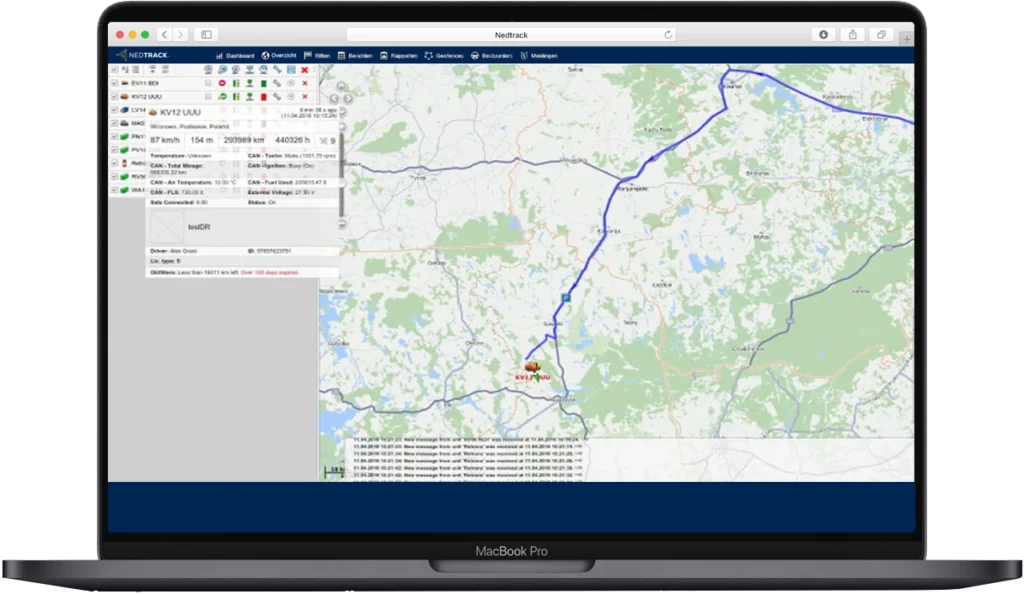Open the Geofences section

point(443,55)
